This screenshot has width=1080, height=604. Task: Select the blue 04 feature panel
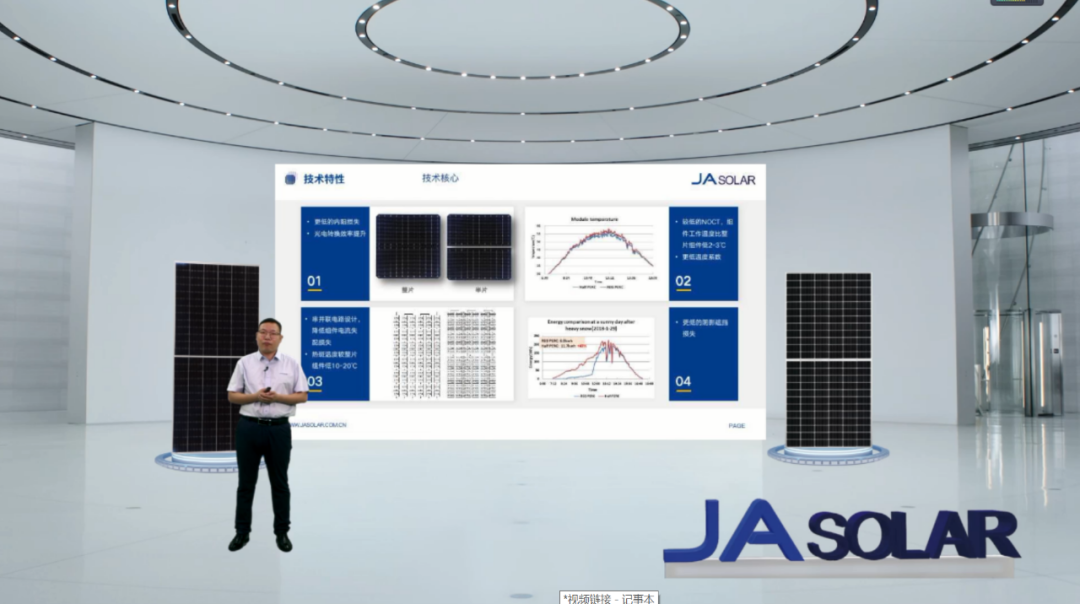[703, 353]
